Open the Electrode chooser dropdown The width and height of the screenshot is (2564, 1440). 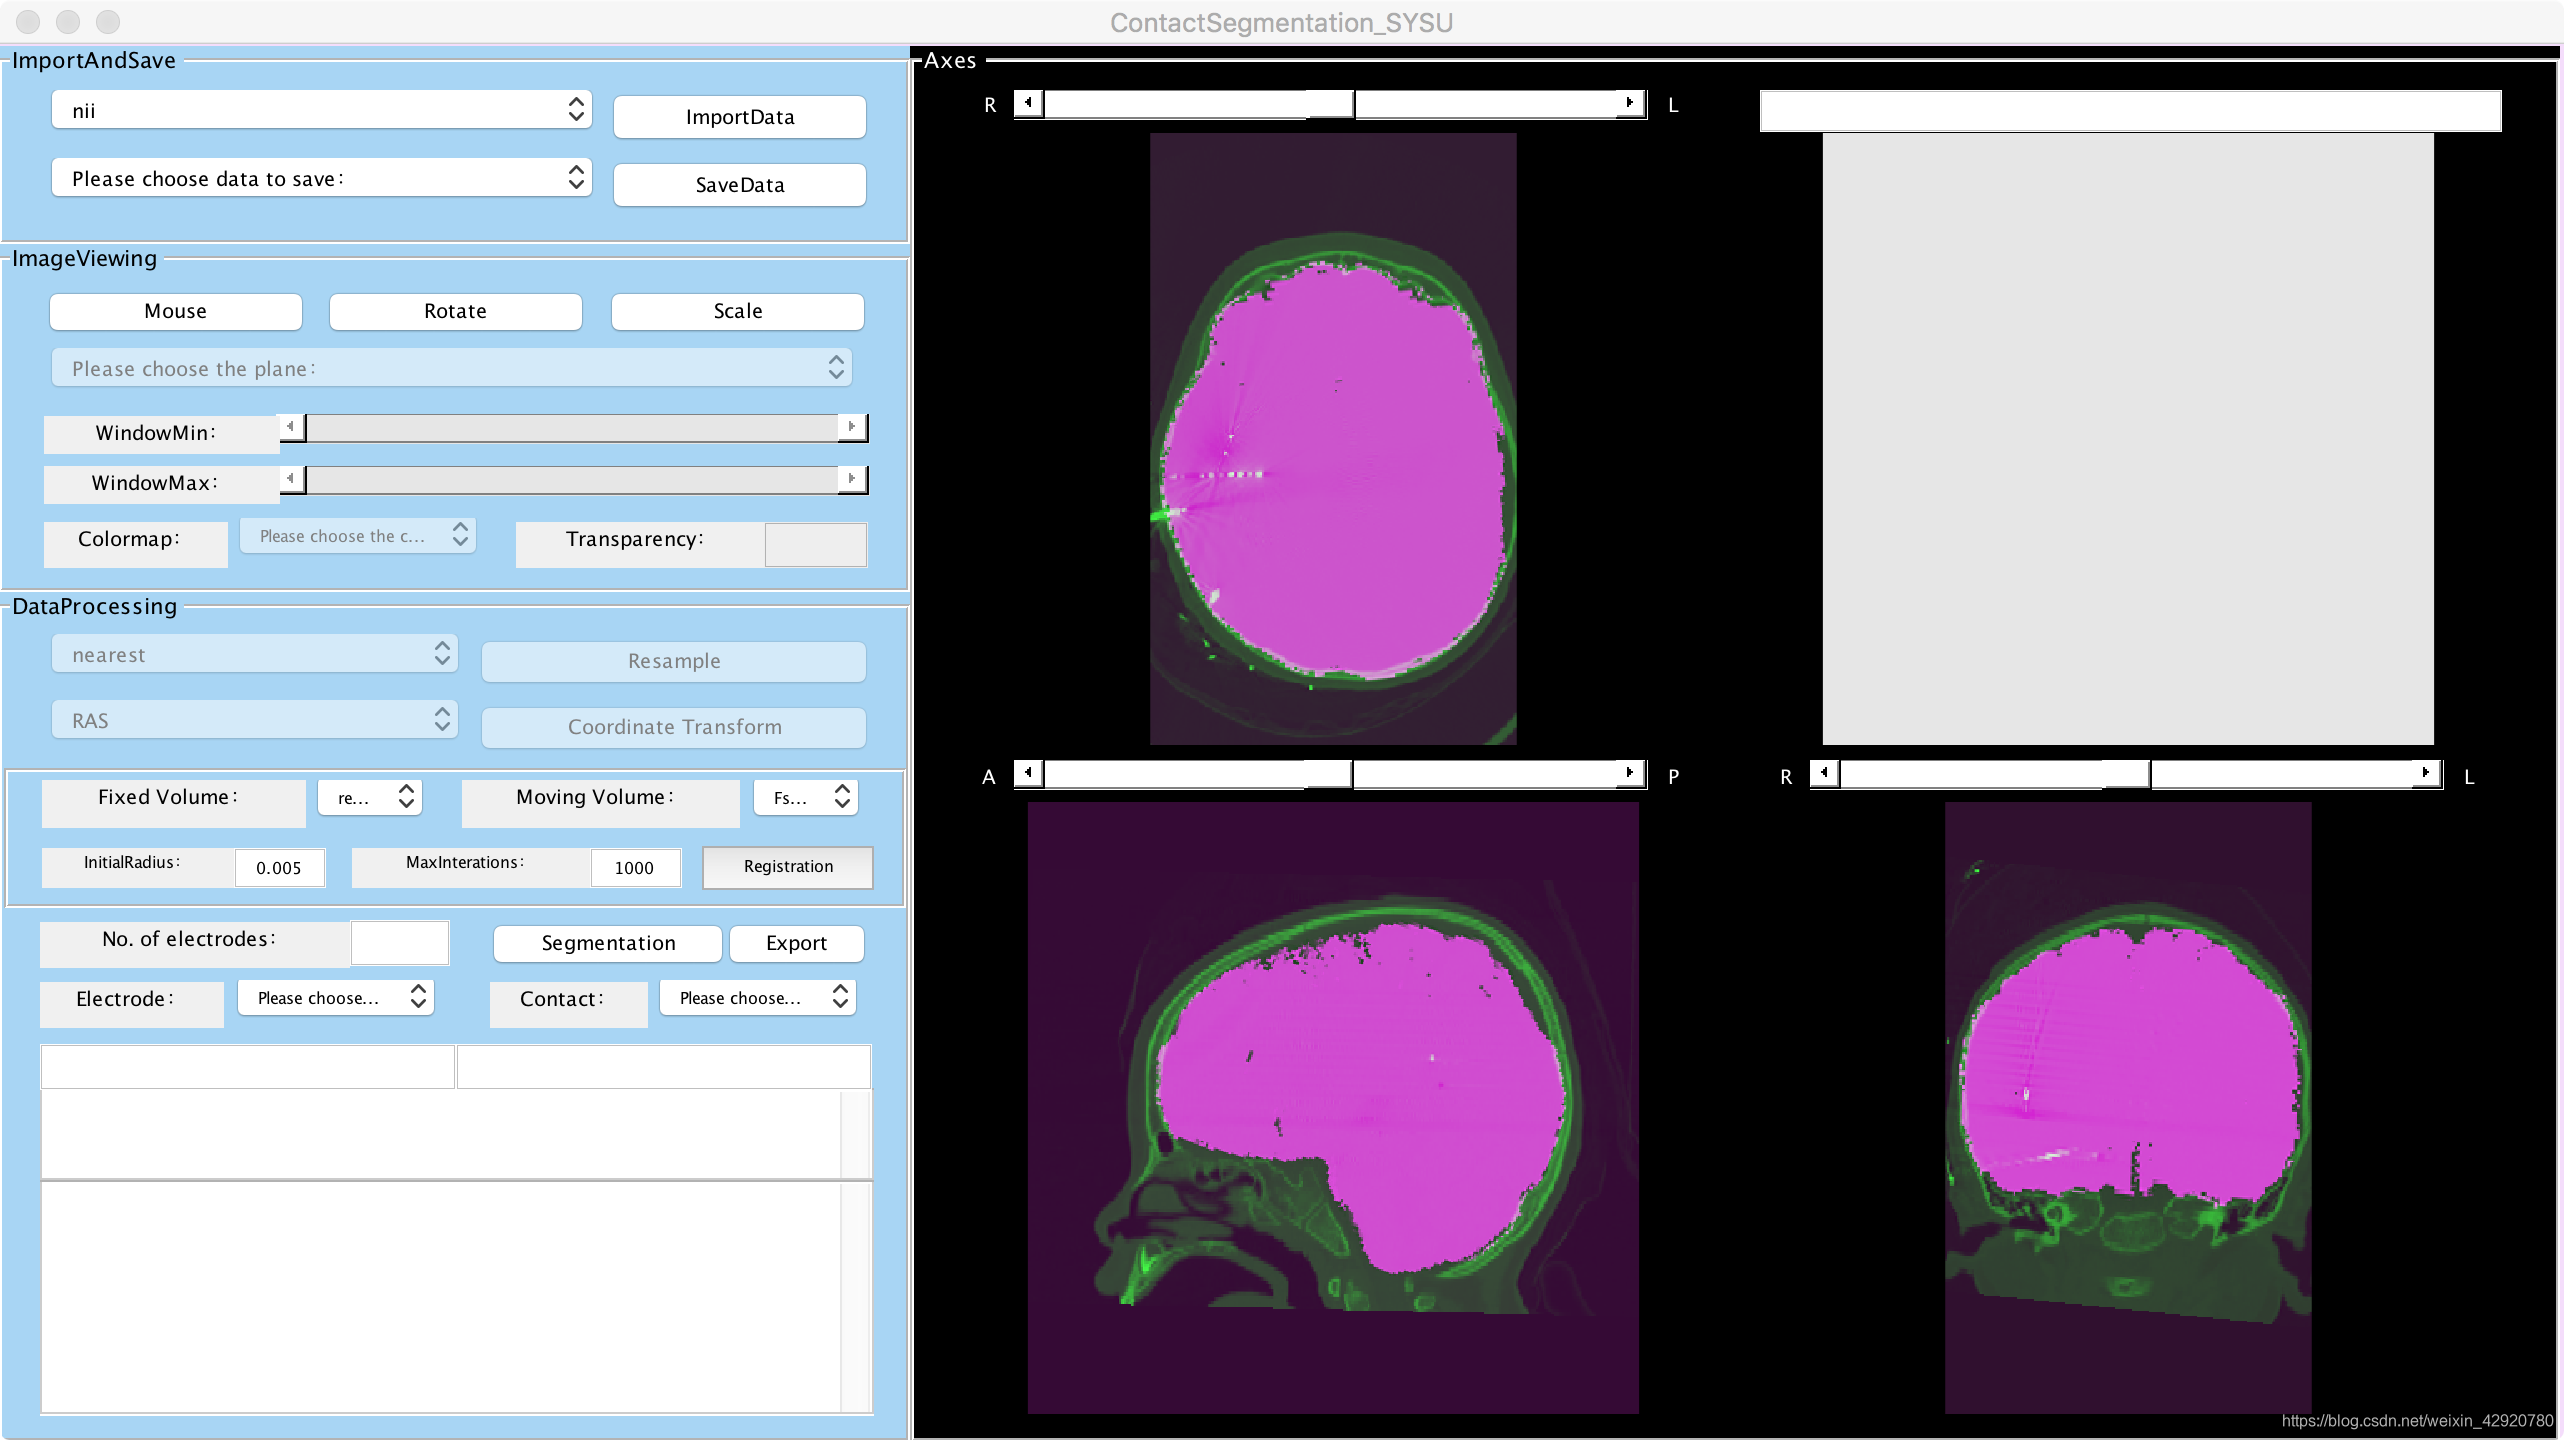click(x=336, y=997)
